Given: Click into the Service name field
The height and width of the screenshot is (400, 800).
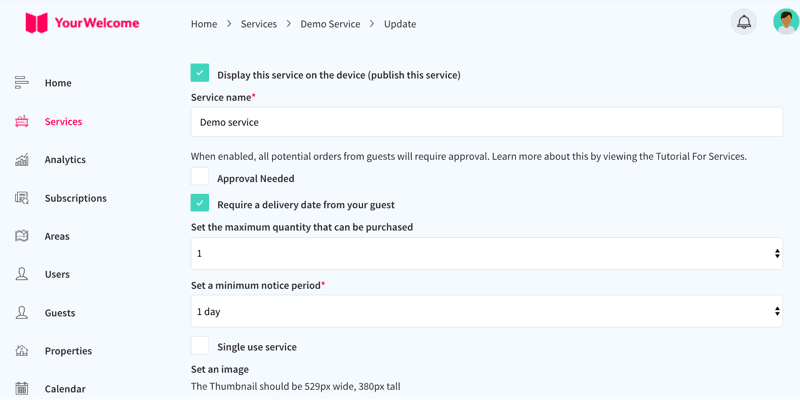Looking at the screenshot, I should (487, 122).
